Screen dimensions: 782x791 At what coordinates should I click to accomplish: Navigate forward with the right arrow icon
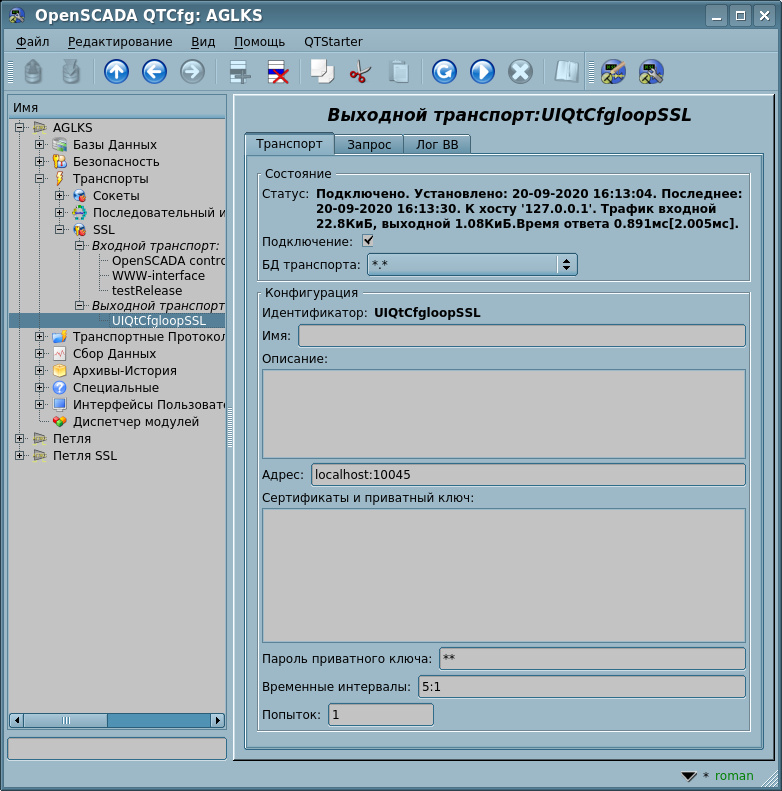tap(192, 72)
